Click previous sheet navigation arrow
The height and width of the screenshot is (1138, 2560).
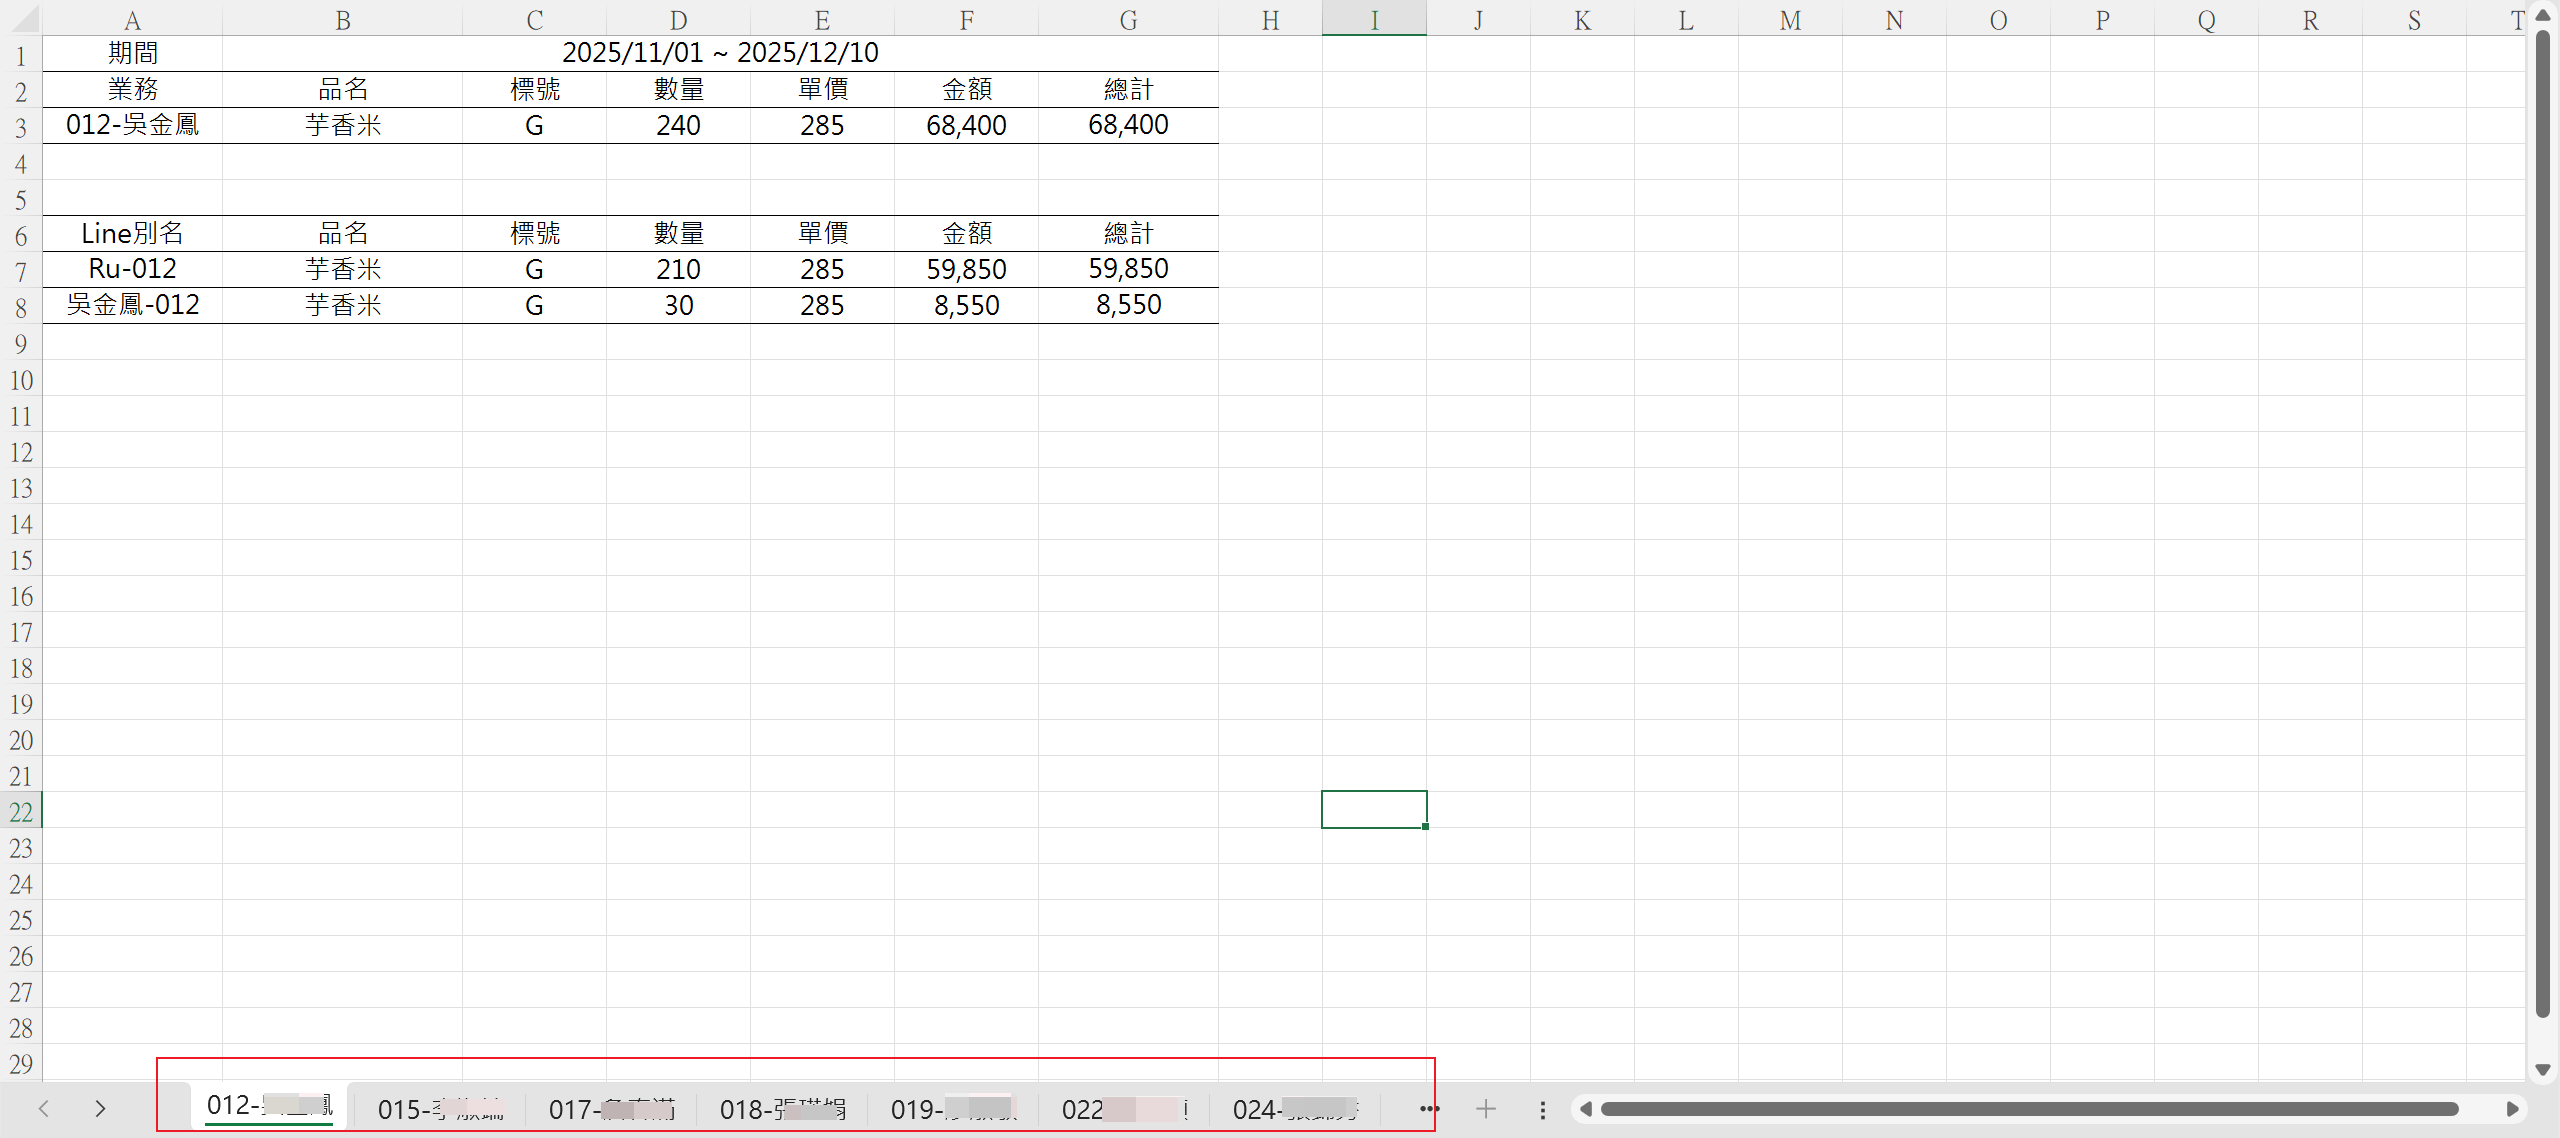tap(44, 1109)
